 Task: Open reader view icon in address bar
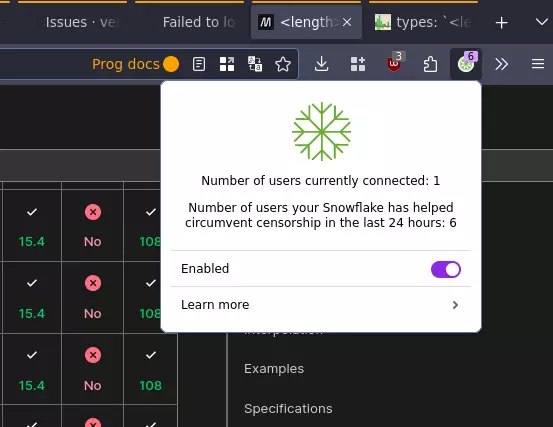click(x=199, y=64)
